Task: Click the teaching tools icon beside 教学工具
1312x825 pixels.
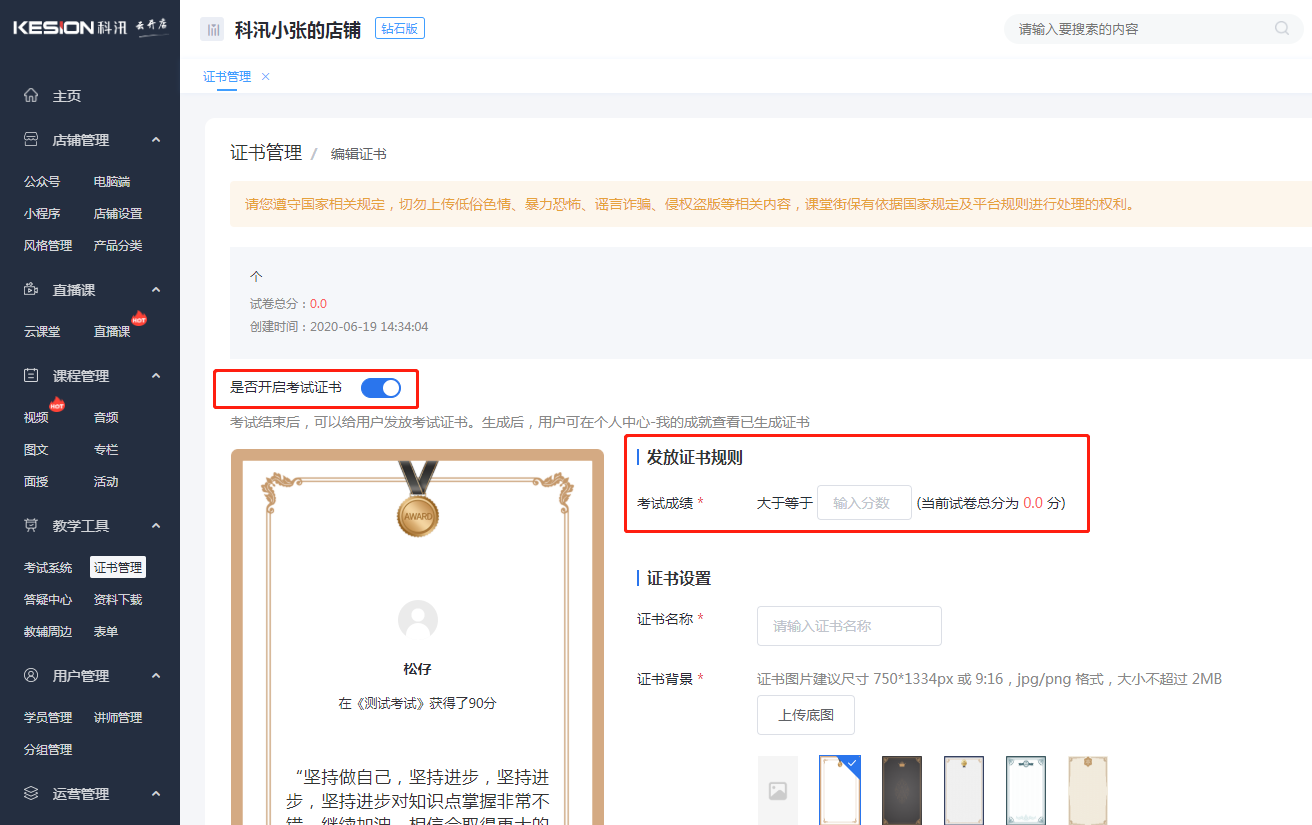Action: pos(30,525)
